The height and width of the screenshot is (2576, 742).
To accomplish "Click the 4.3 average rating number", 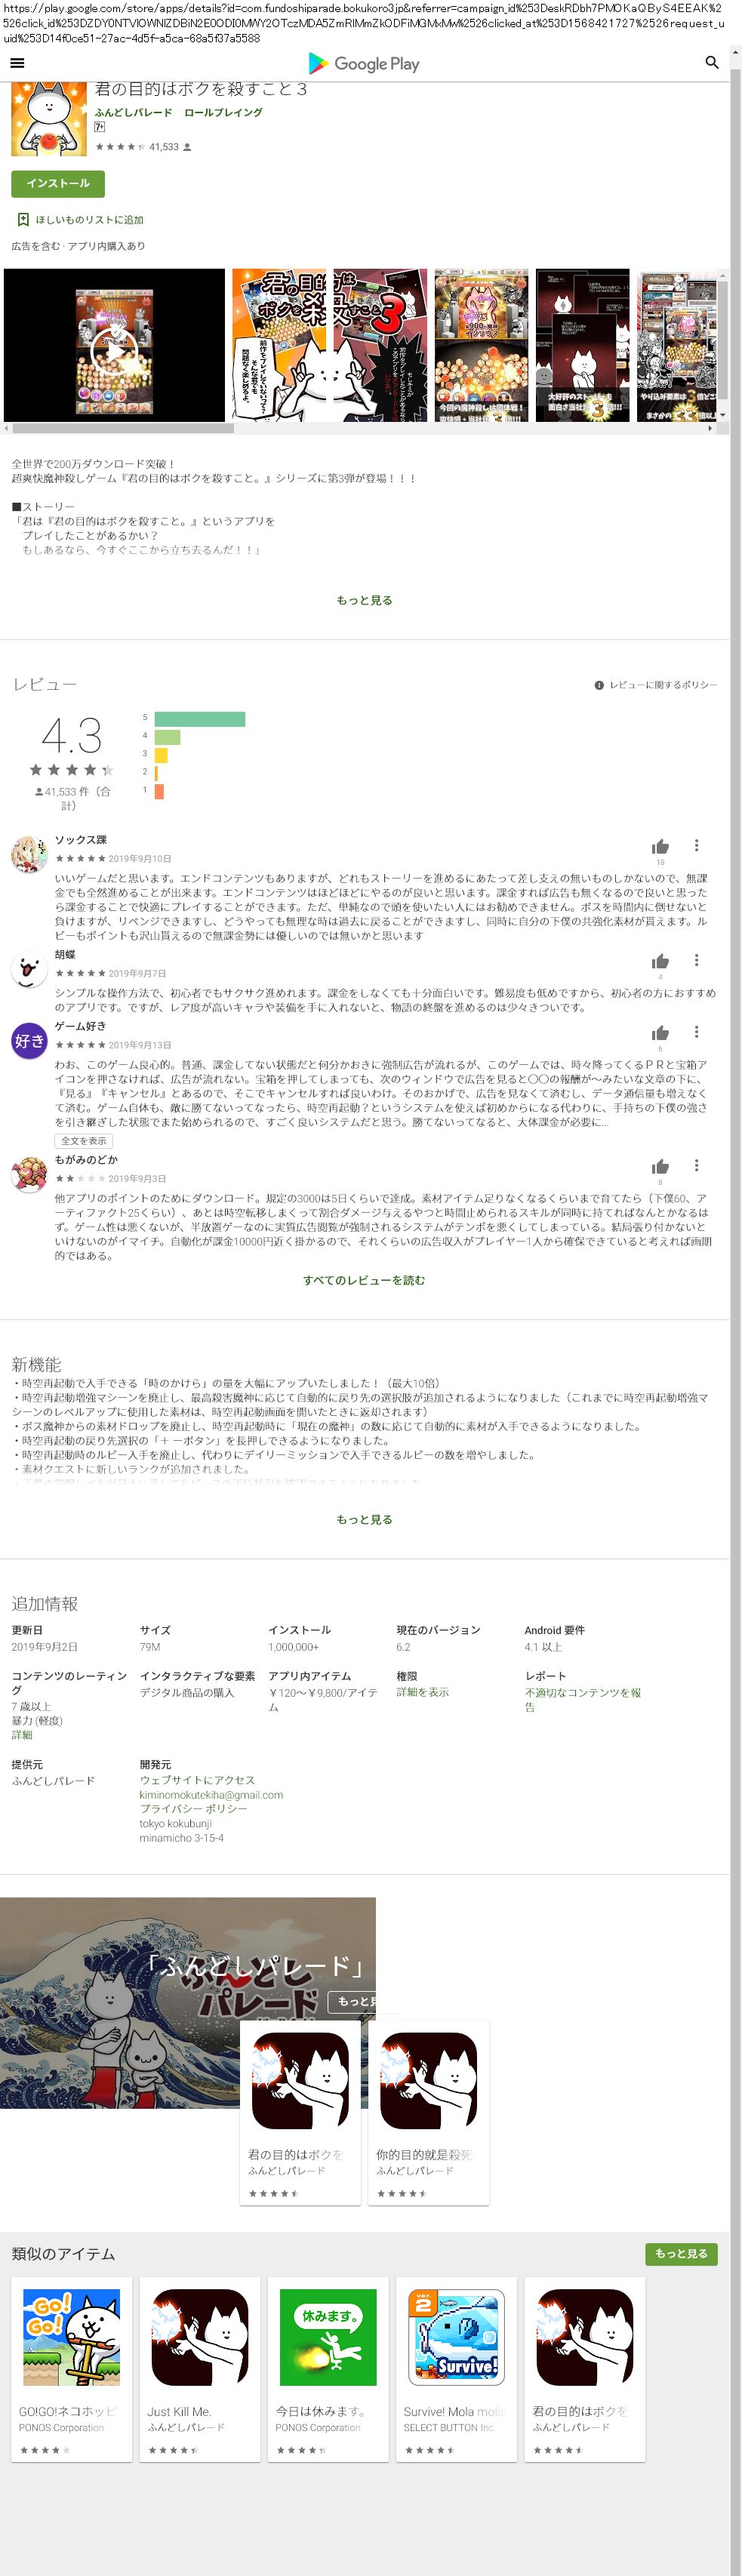I will coord(72,736).
